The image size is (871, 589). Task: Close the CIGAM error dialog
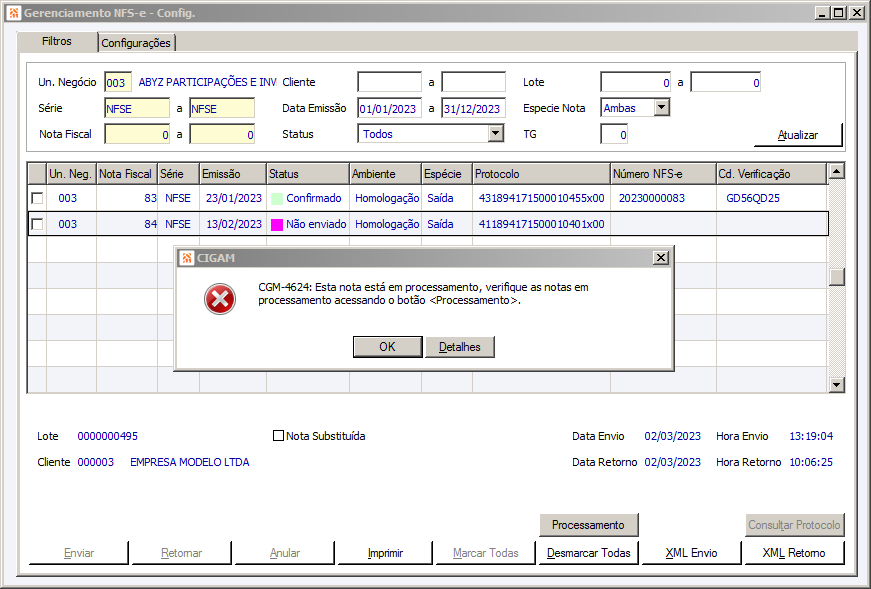point(660,257)
